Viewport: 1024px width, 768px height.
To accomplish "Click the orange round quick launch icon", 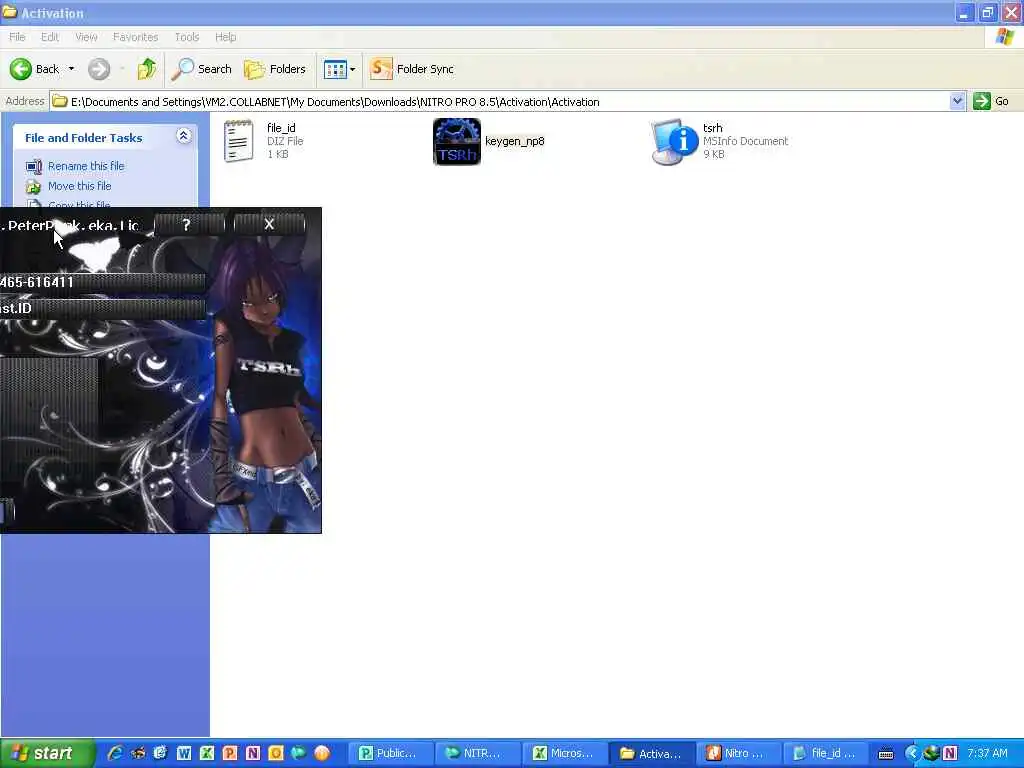I will (x=322, y=753).
